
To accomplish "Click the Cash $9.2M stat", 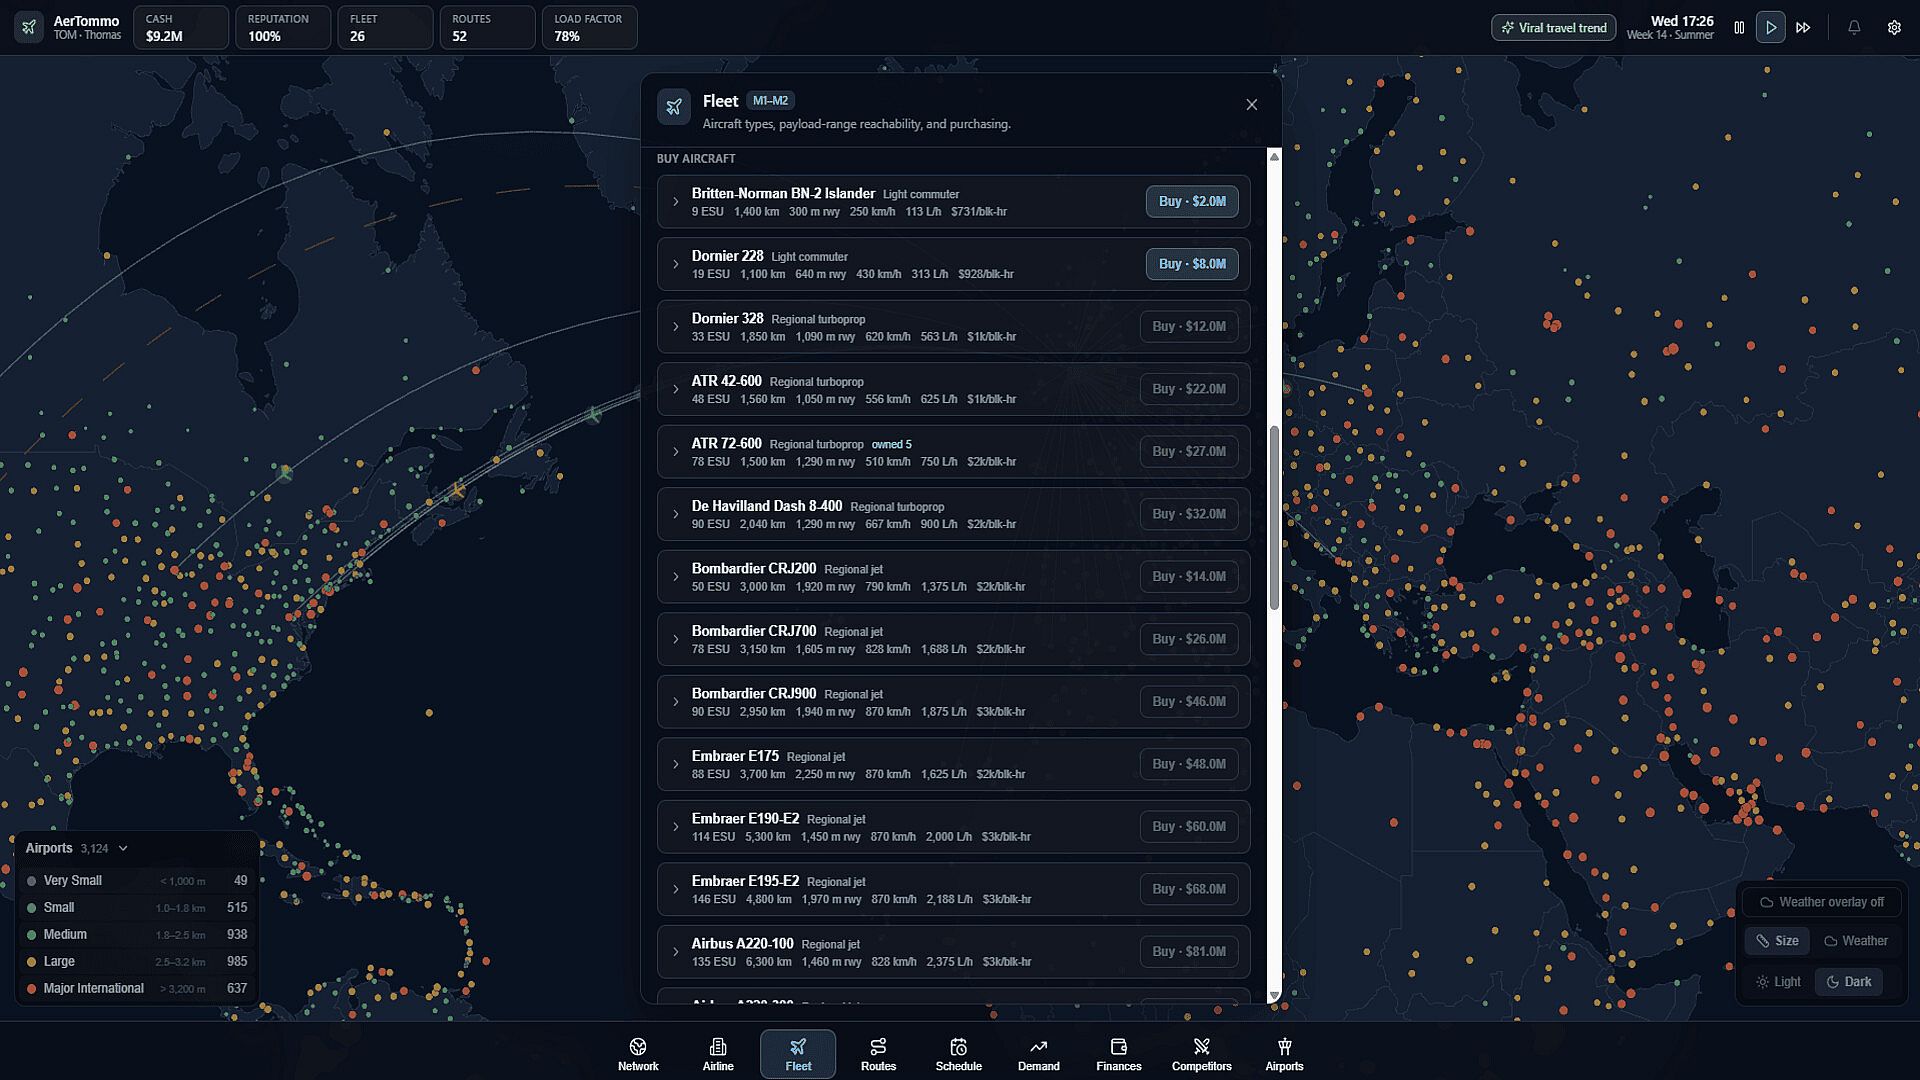I will coord(180,28).
